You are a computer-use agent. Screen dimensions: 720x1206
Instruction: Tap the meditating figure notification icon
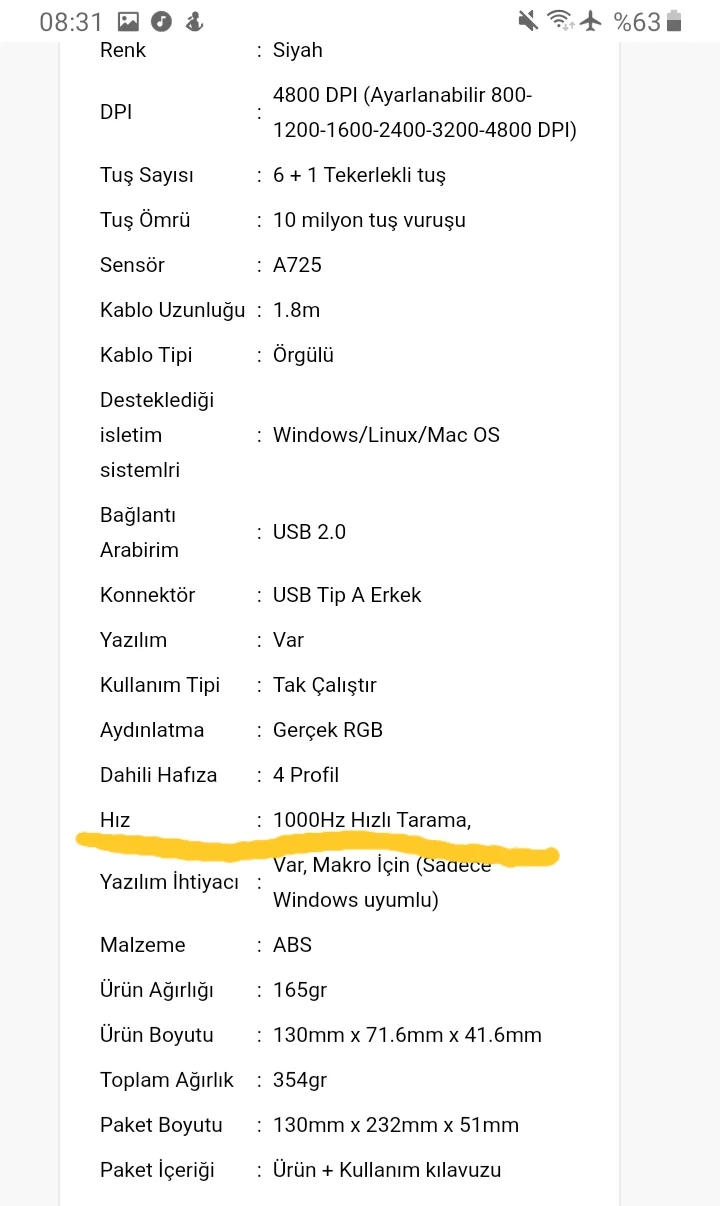(194, 22)
